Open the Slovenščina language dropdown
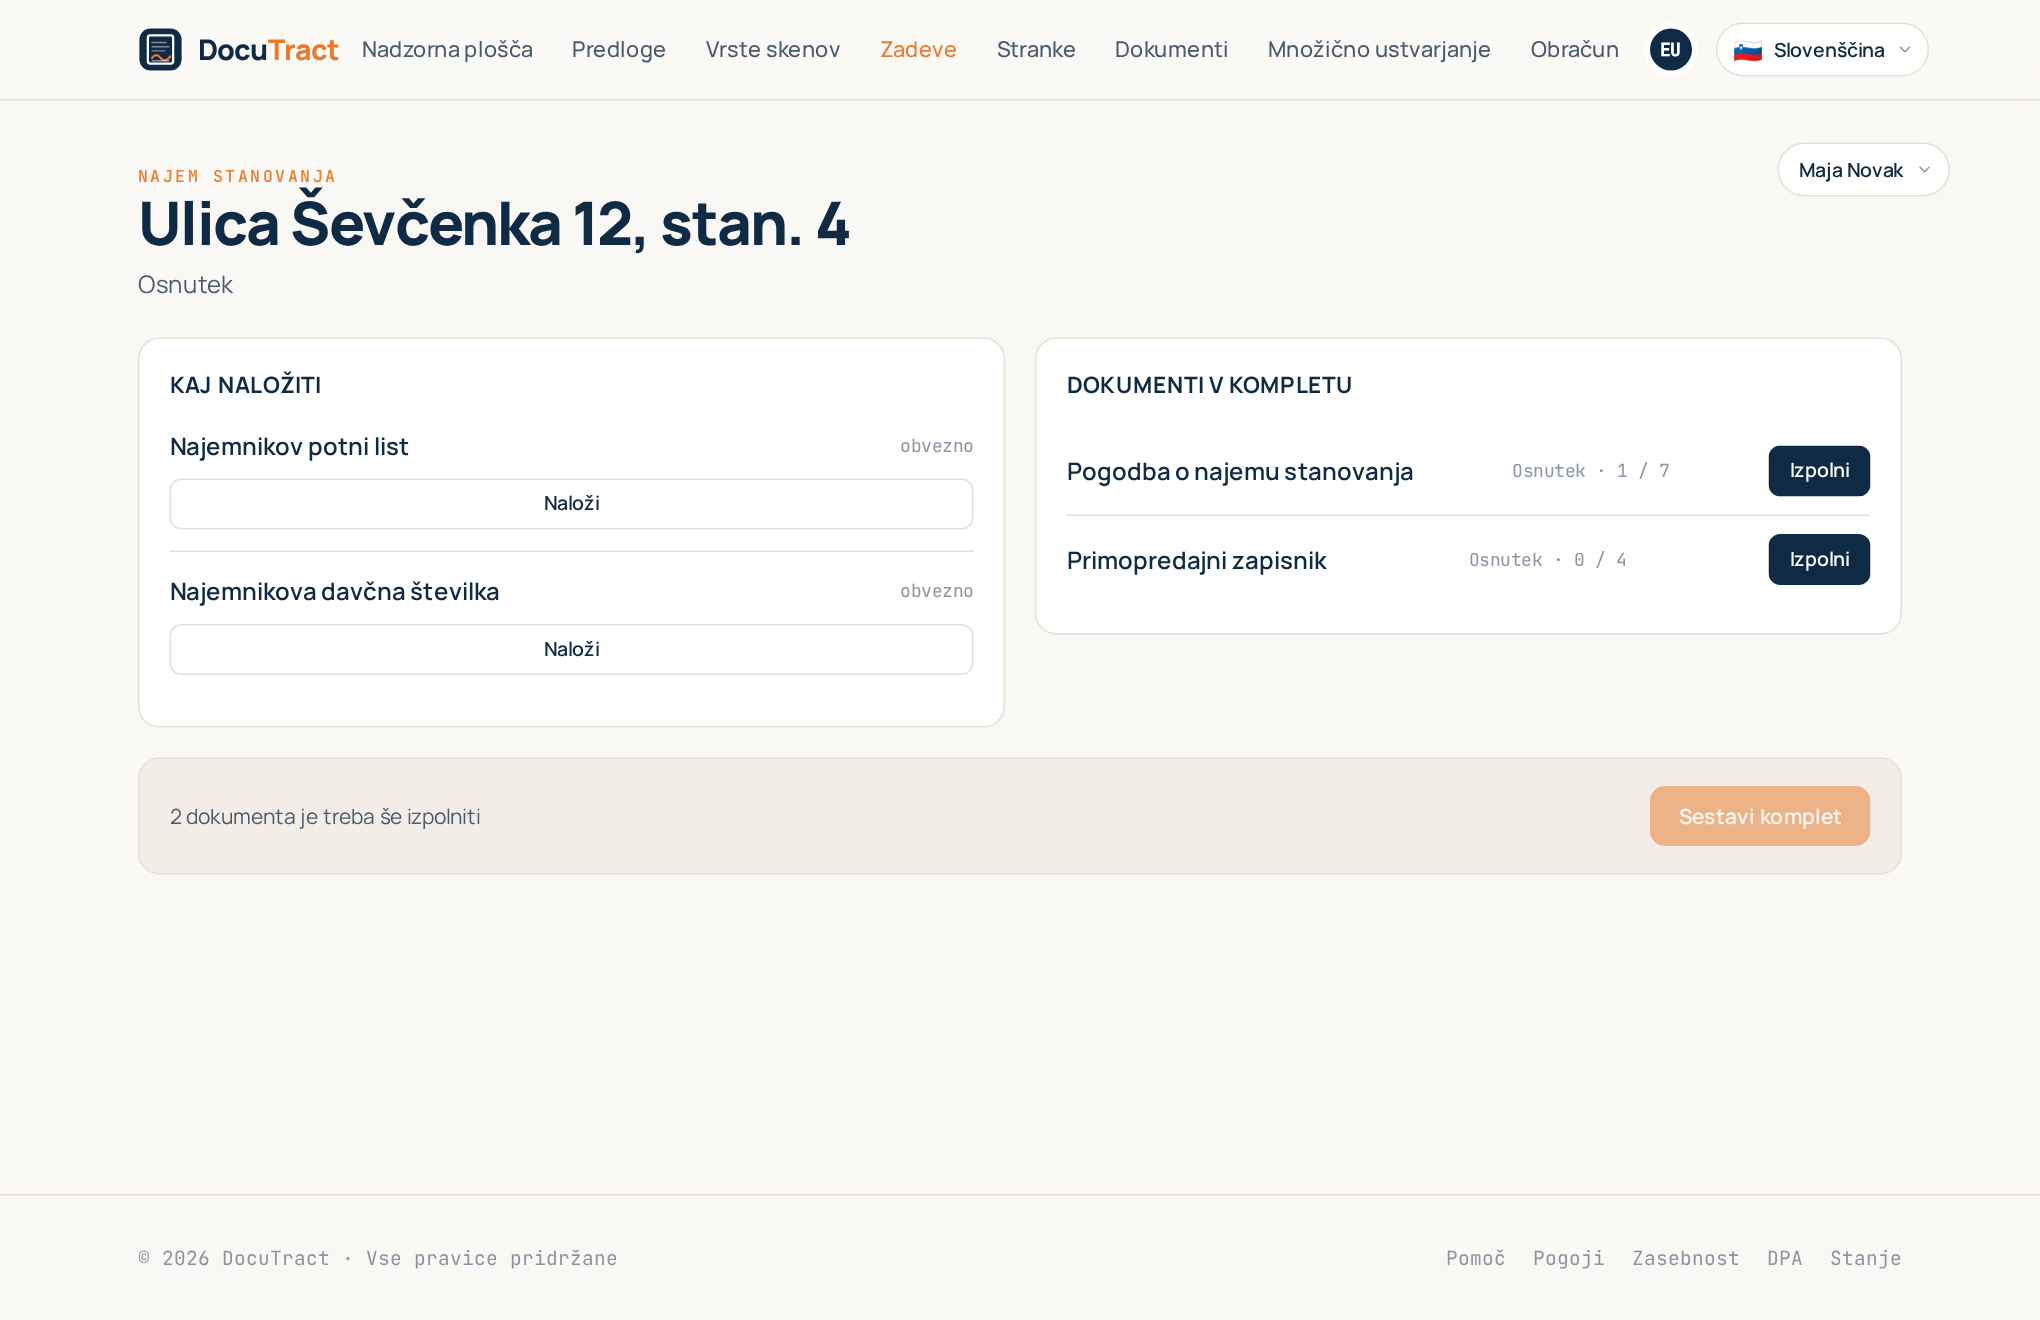Viewport: 2040px width, 1320px height. click(x=1822, y=50)
